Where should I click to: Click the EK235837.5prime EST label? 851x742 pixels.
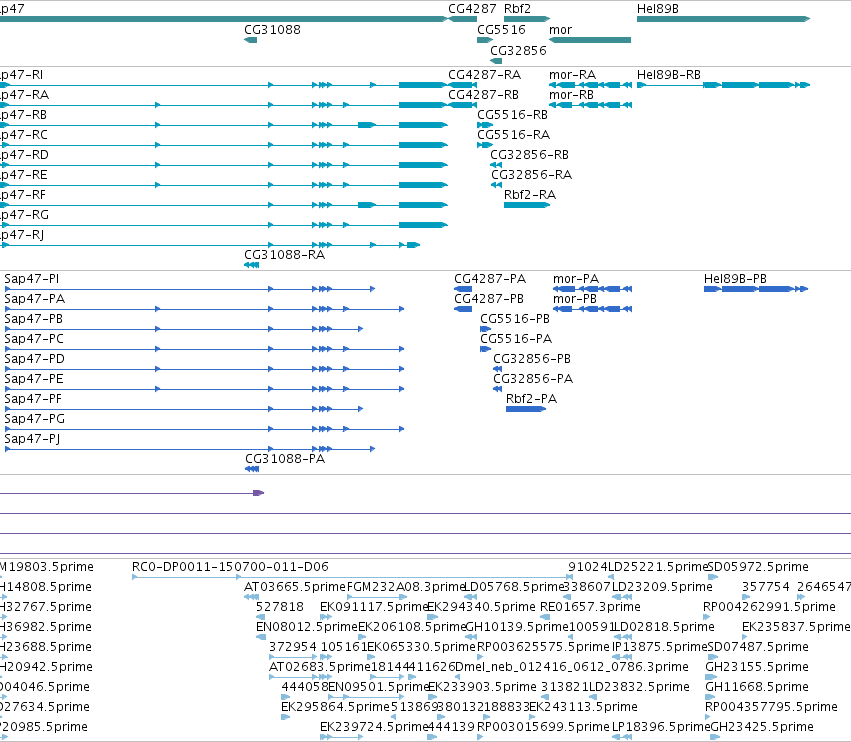pos(796,626)
